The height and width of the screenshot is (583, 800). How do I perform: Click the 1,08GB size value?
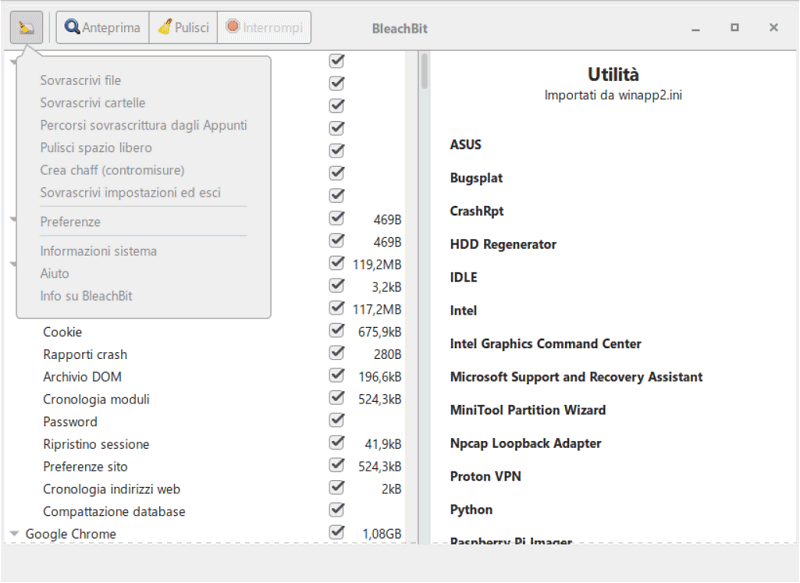[382, 534]
